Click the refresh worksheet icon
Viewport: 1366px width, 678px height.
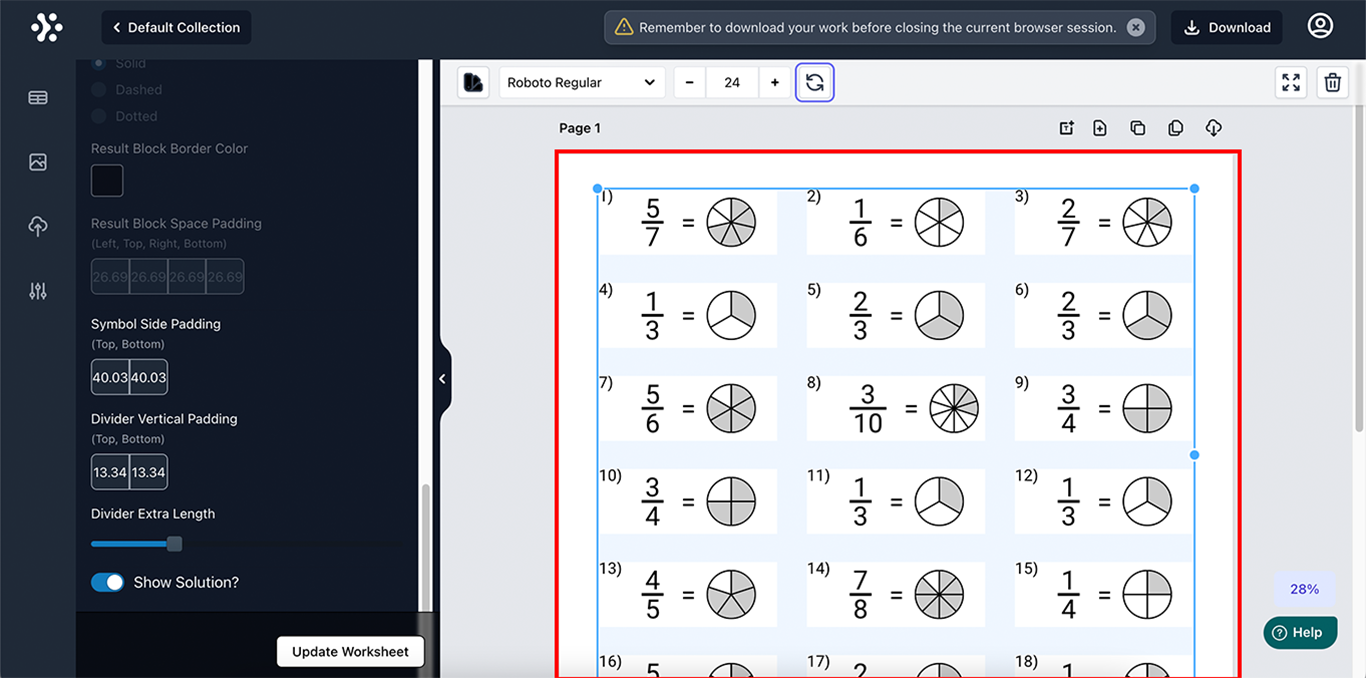point(815,83)
